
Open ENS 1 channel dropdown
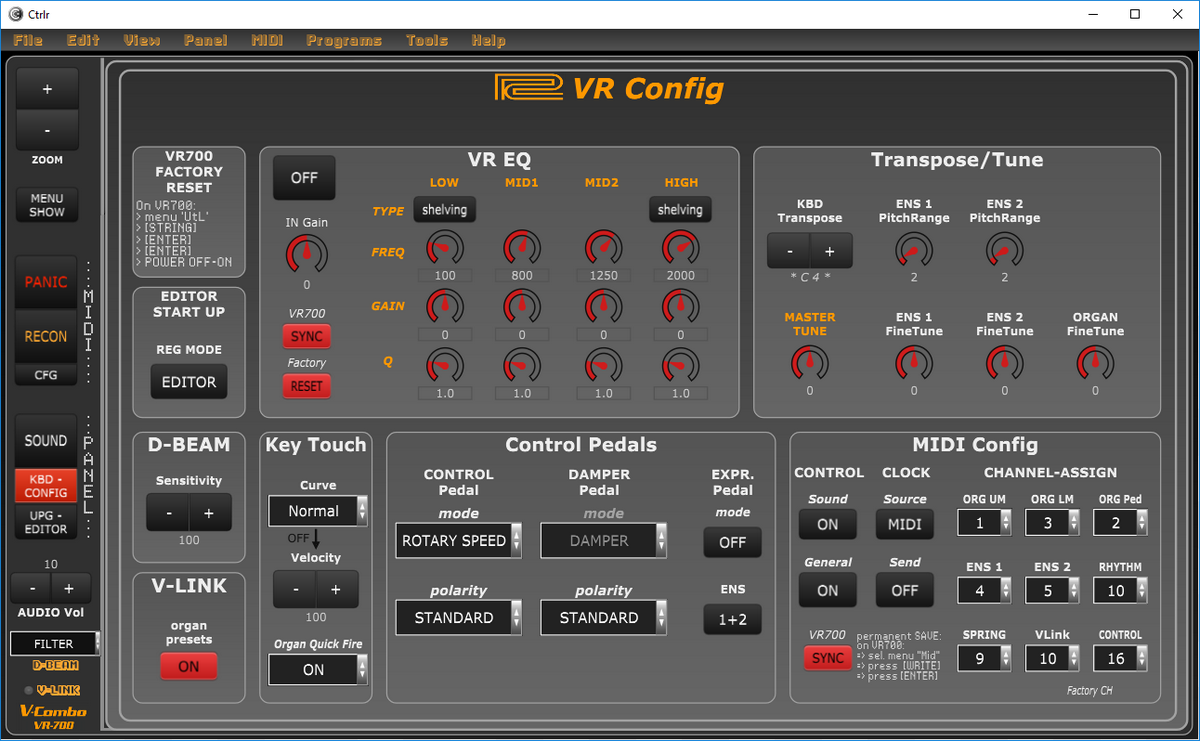click(x=983, y=591)
